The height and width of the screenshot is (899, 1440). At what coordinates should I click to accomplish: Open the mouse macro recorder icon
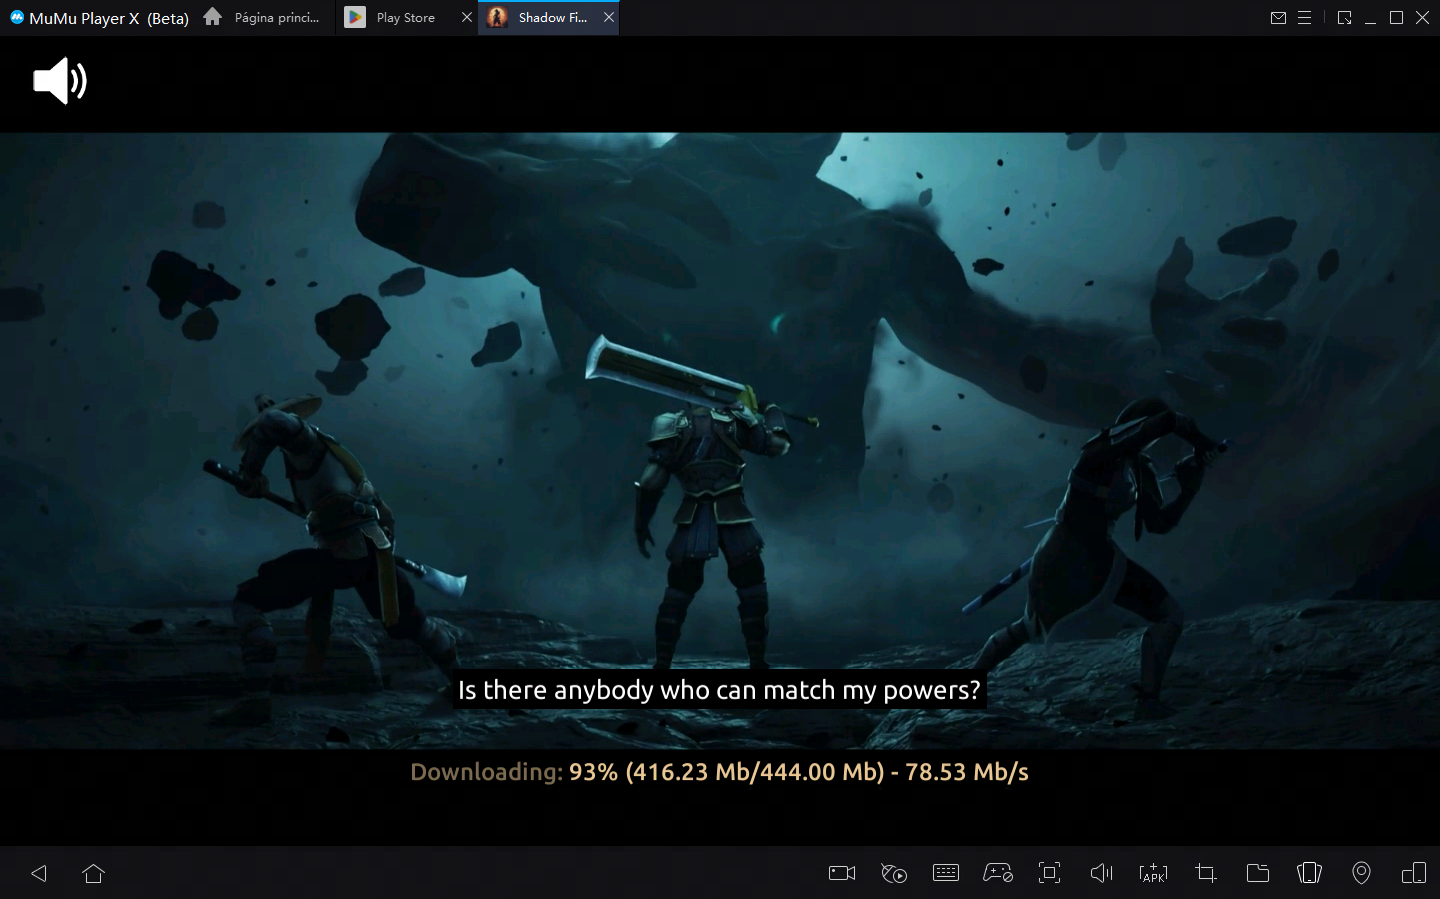click(x=894, y=873)
